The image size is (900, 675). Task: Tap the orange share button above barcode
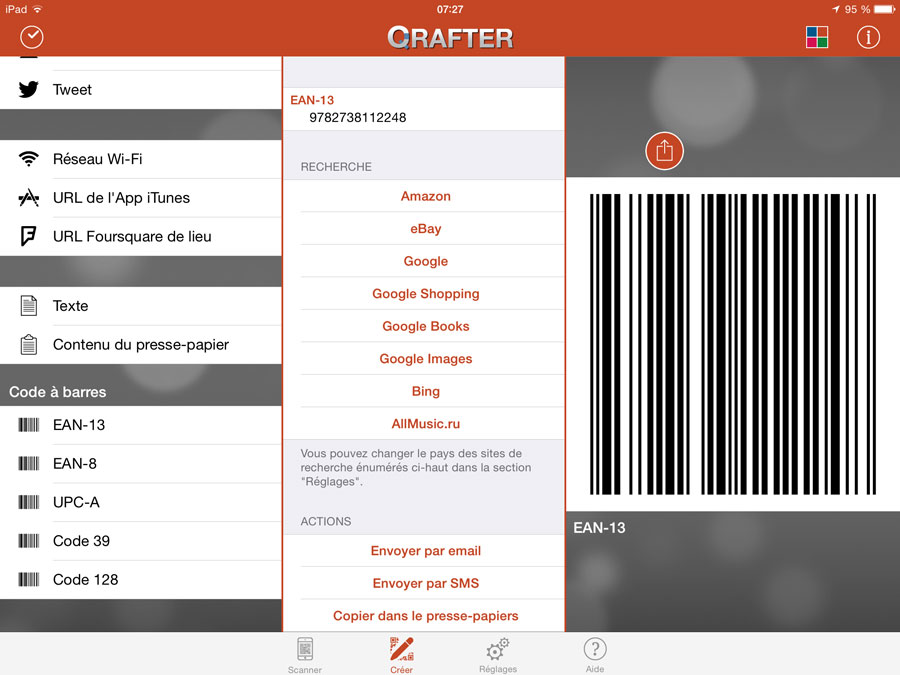point(664,151)
